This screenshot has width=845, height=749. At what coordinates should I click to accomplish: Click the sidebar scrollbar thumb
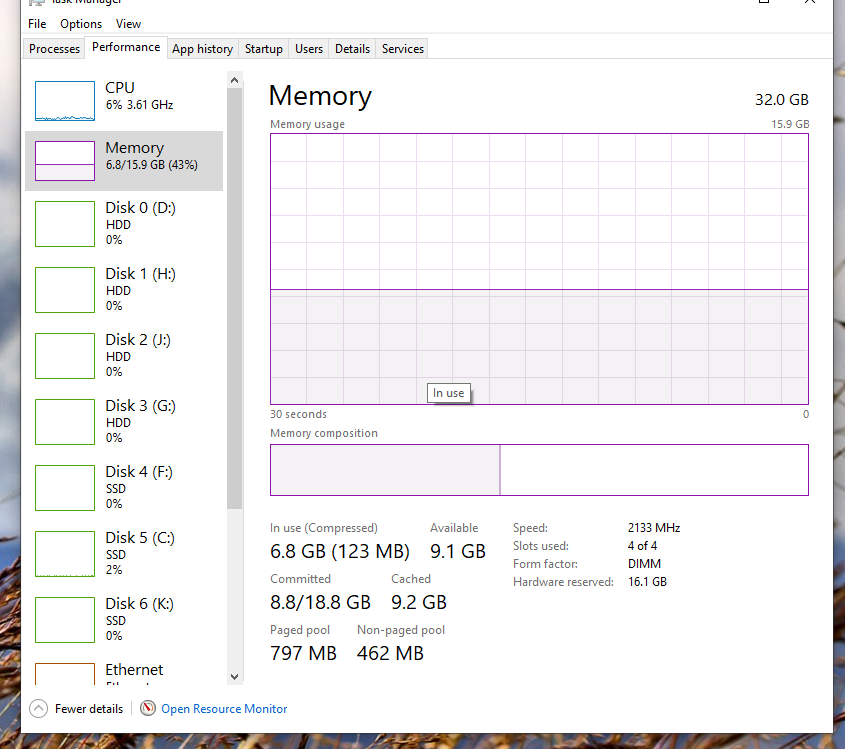tap(234, 299)
